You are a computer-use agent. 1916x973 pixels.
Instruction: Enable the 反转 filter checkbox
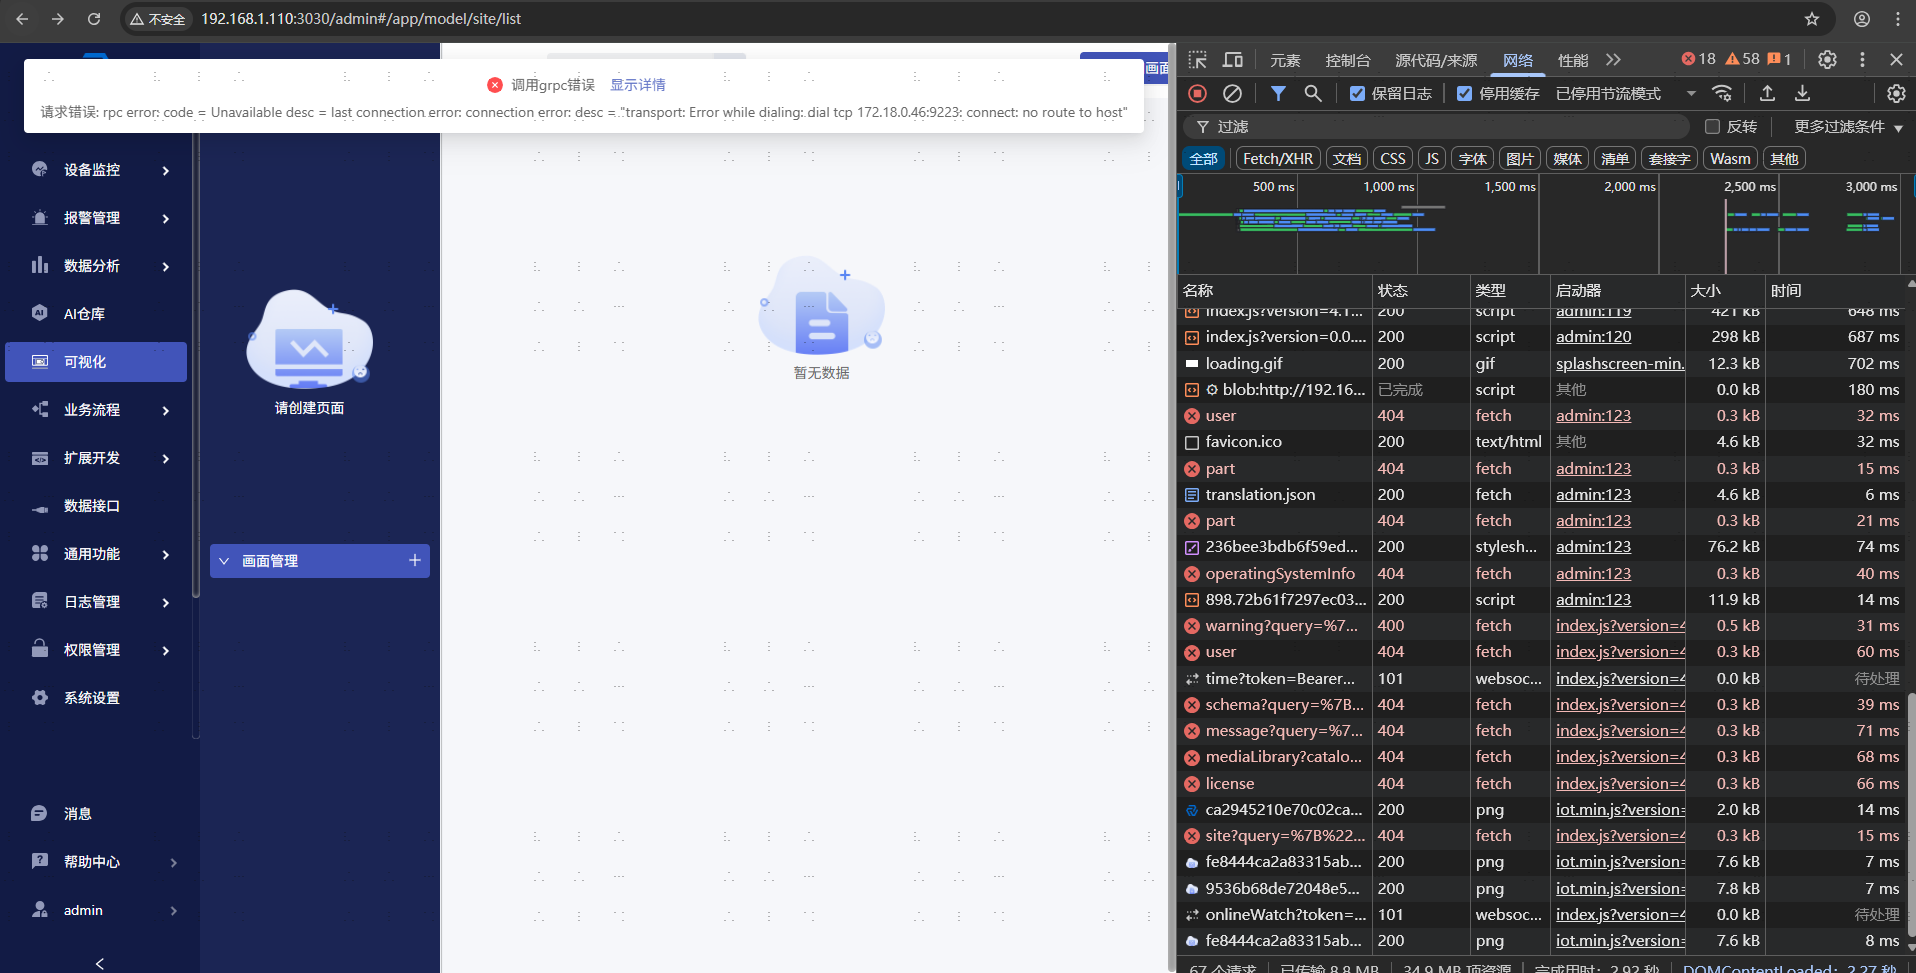pos(1712,127)
